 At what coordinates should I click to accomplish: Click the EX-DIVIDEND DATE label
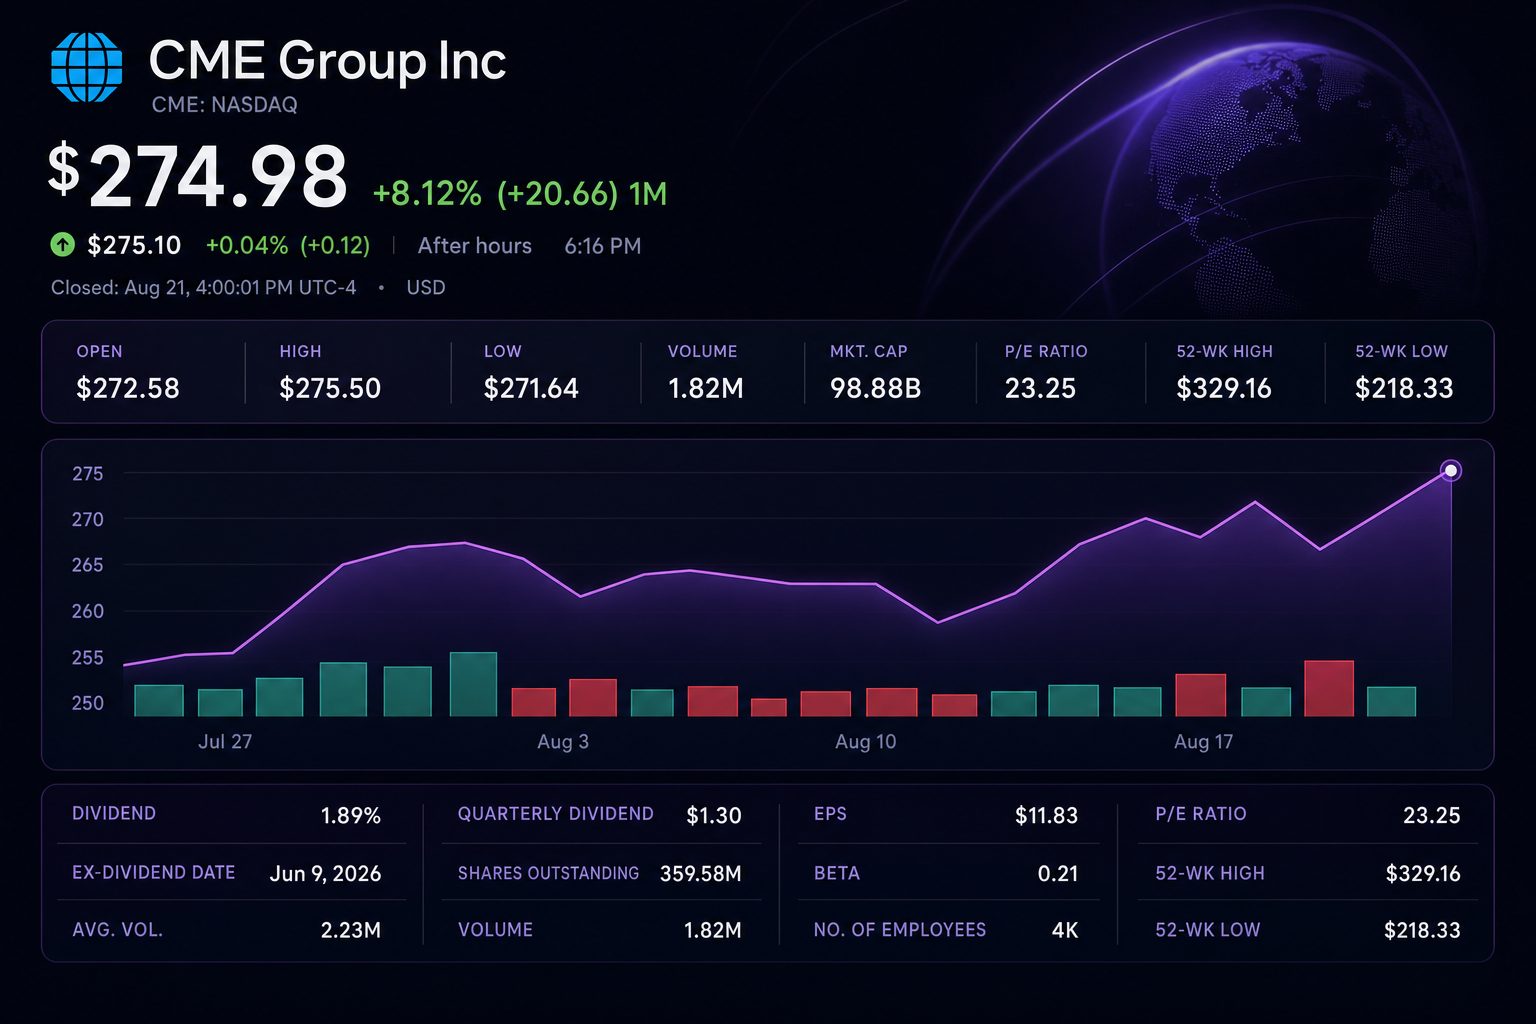click(154, 873)
